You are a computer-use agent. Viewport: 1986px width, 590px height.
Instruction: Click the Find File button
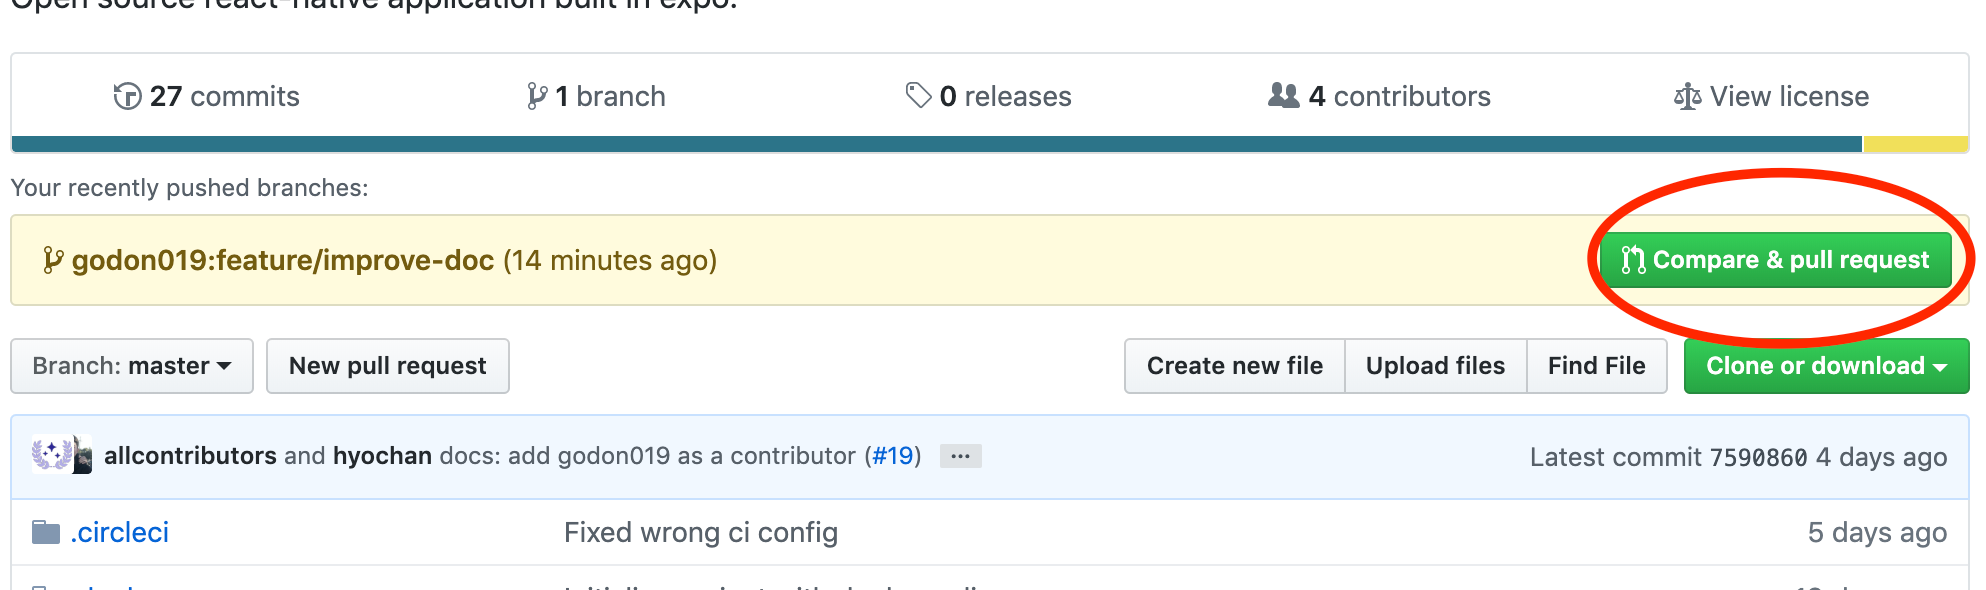(x=1596, y=366)
